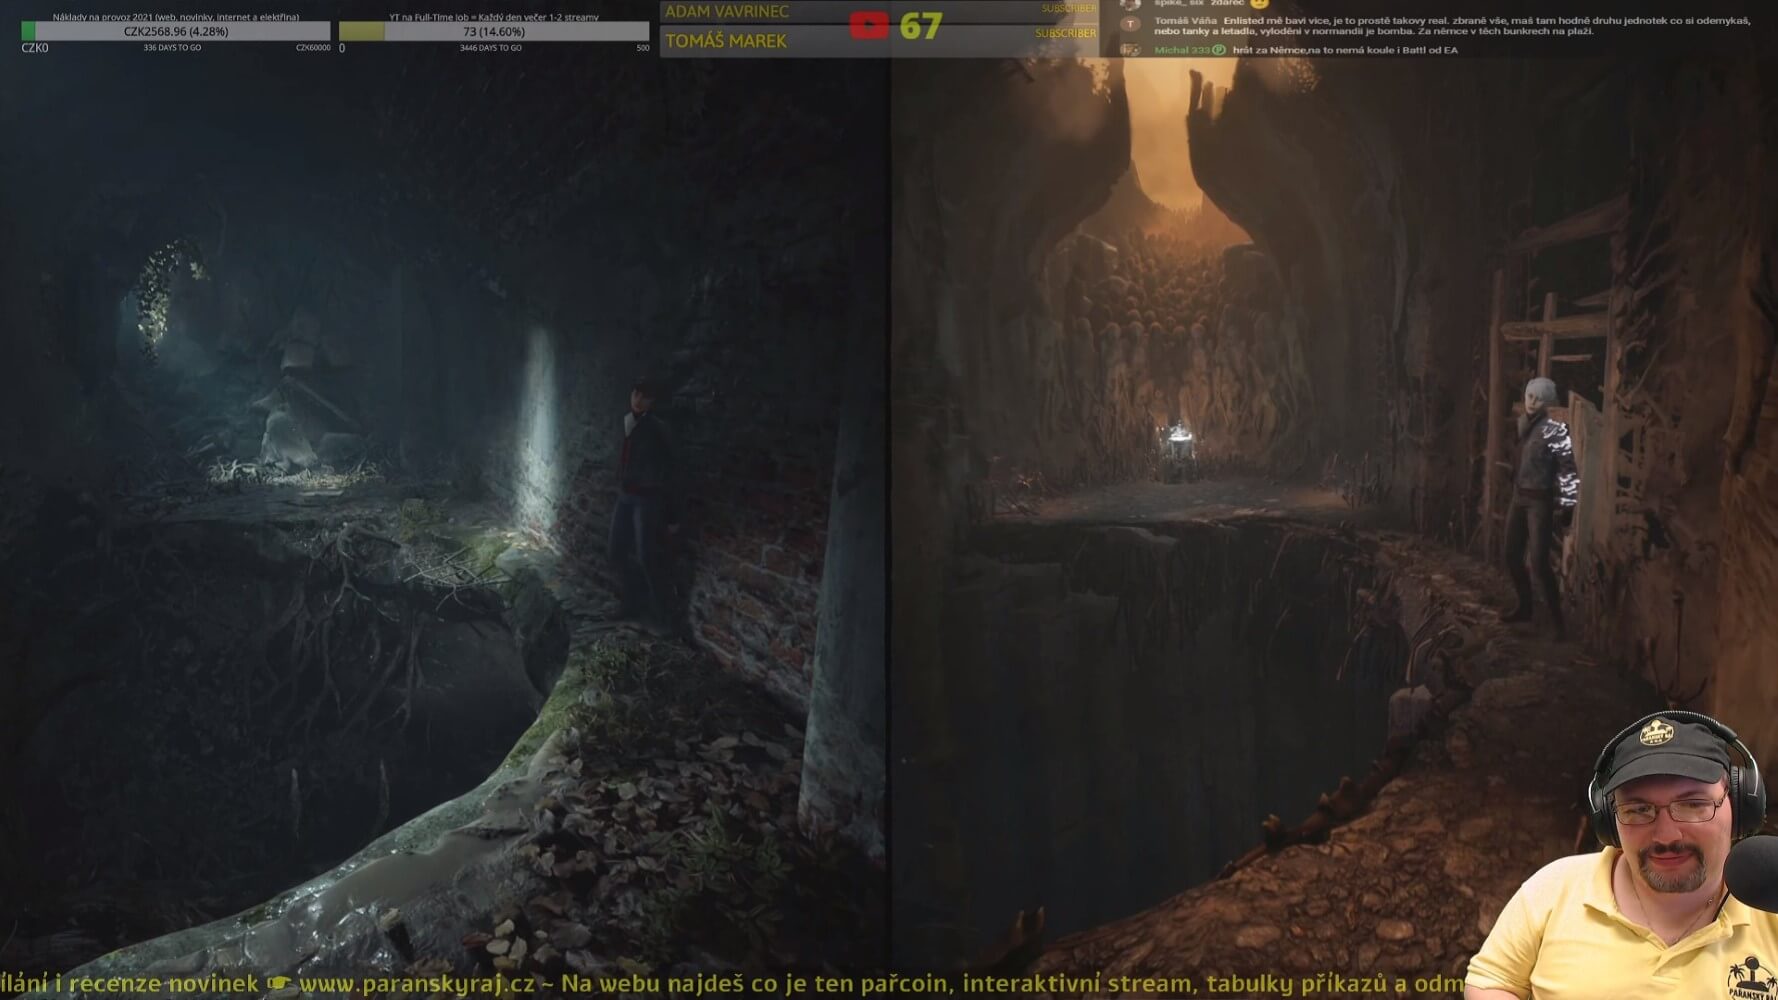Click the CZK2568.96 operating costs progress bar
The width and height of the screenshot is (1778, 1000).
(x=176, y=32)
